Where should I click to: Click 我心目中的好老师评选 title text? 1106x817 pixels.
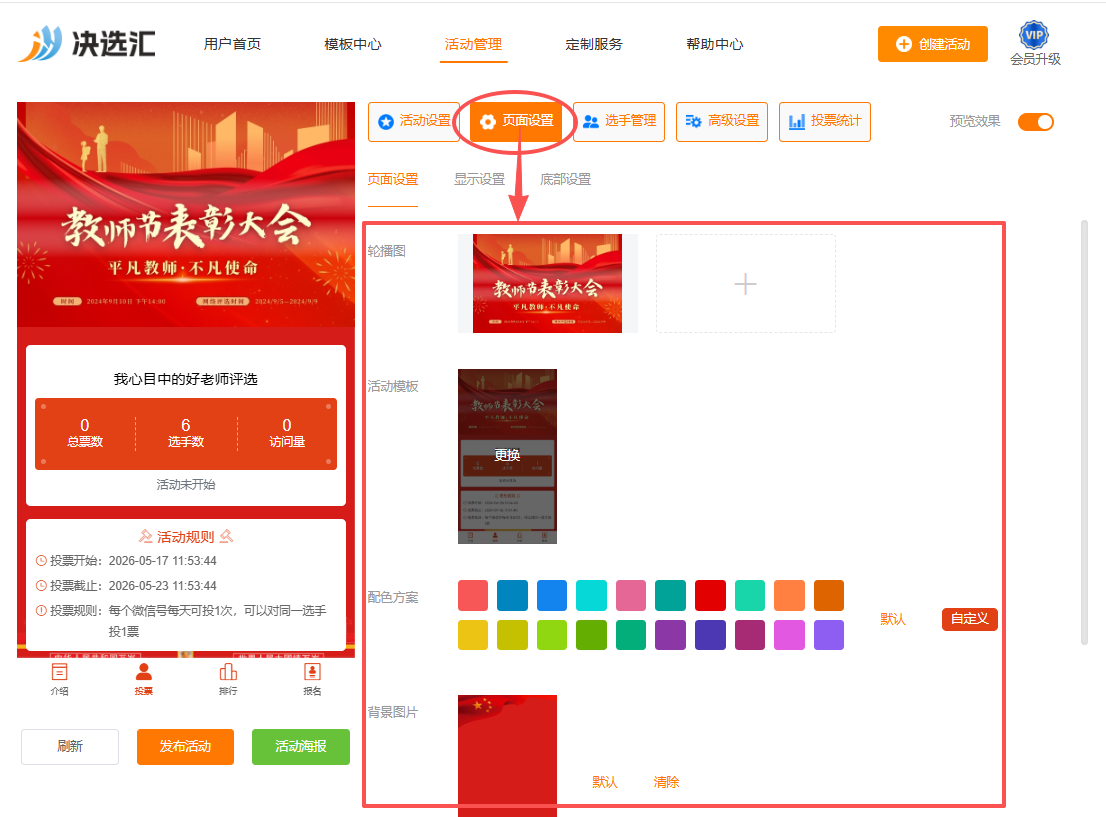coord(186,379)
